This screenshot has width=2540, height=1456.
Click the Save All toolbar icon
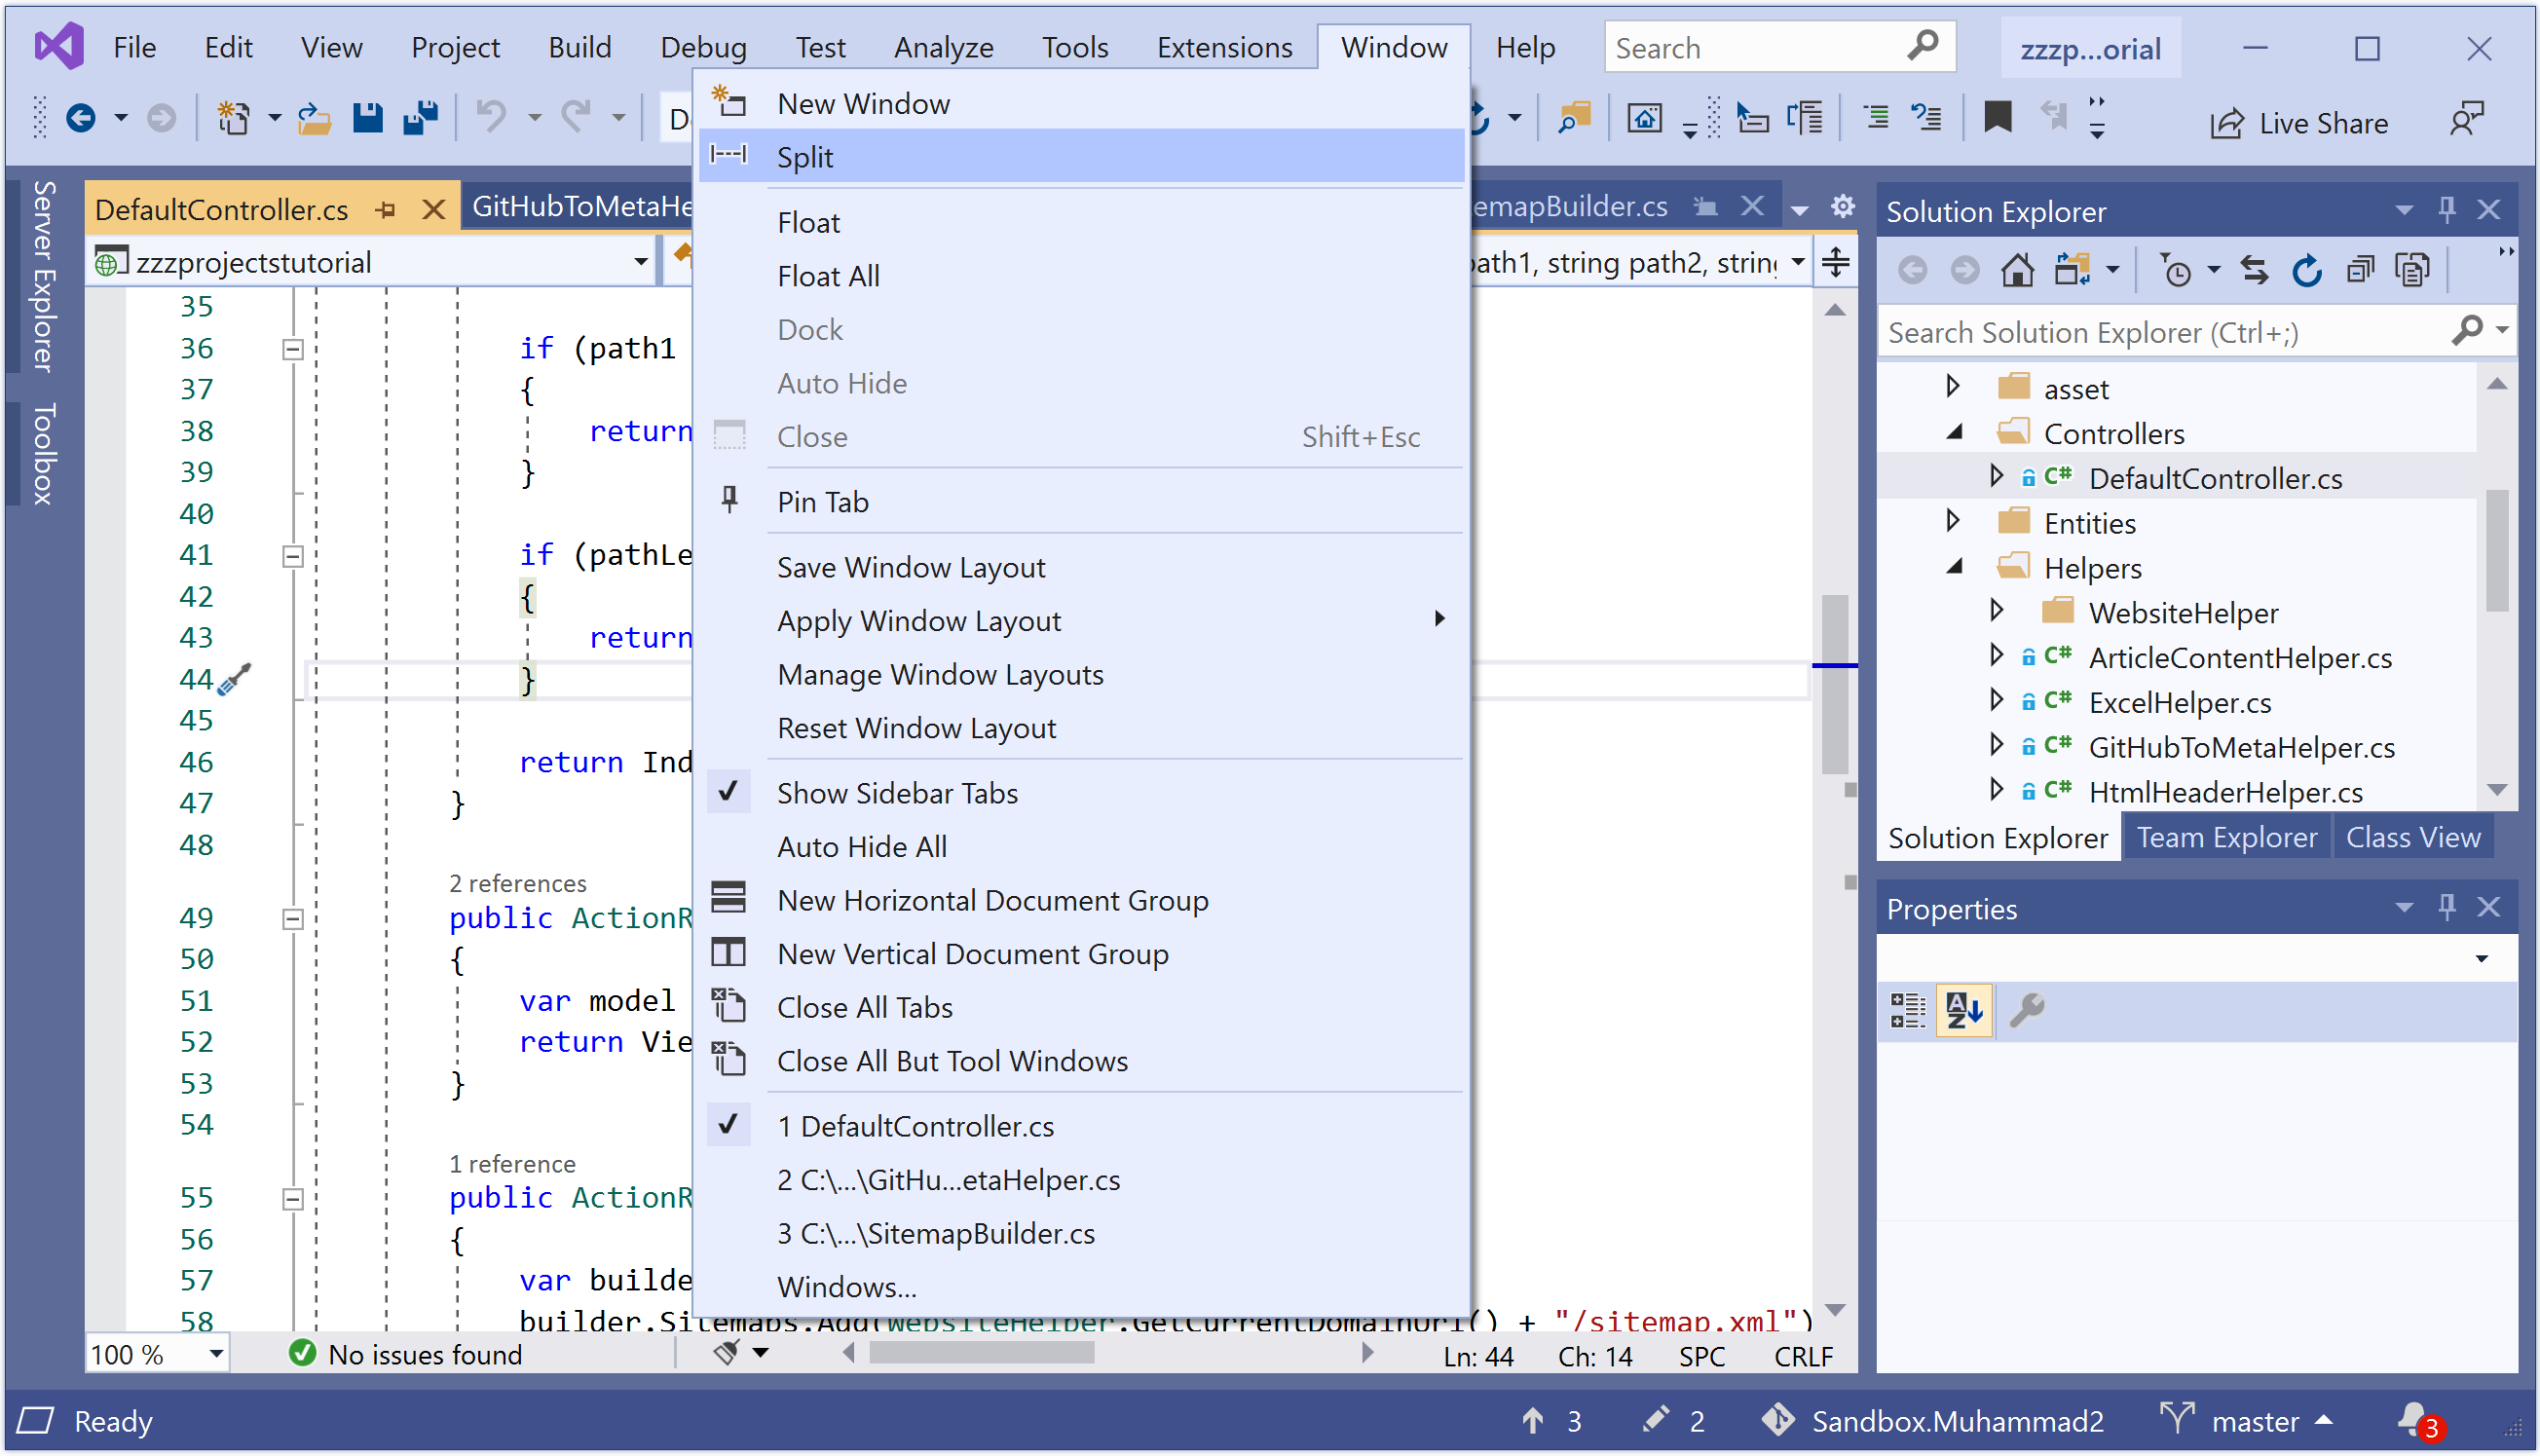421,119
